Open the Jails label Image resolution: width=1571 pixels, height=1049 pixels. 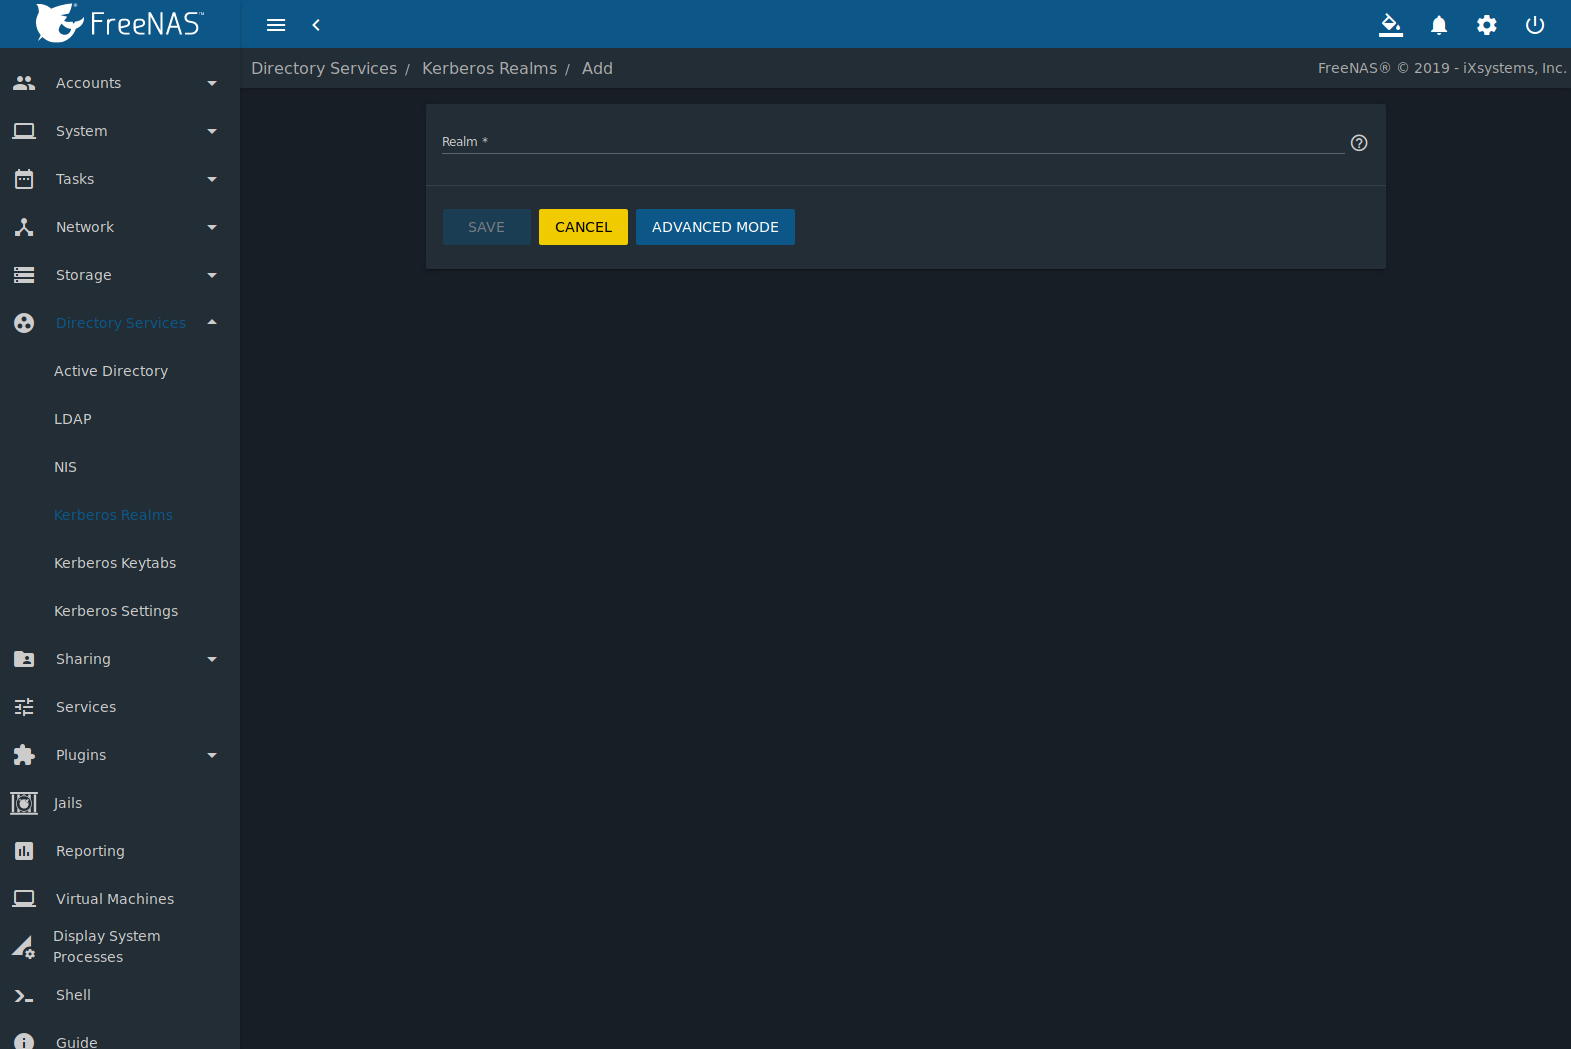click(68, 803)
